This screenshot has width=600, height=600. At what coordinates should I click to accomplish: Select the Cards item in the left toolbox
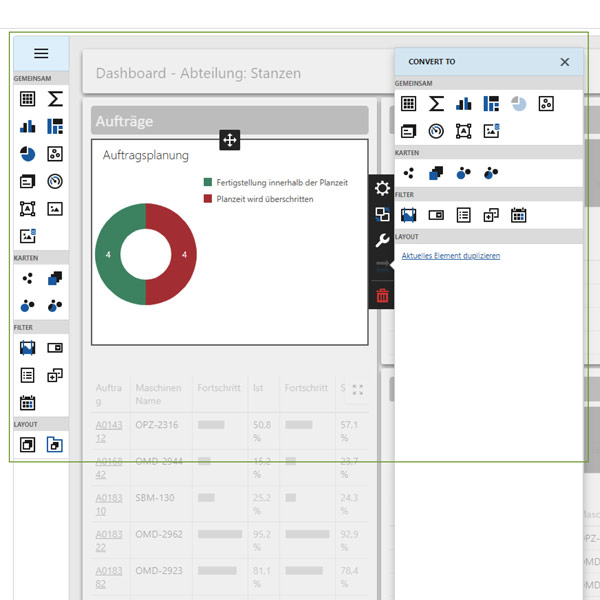(28, 181)
